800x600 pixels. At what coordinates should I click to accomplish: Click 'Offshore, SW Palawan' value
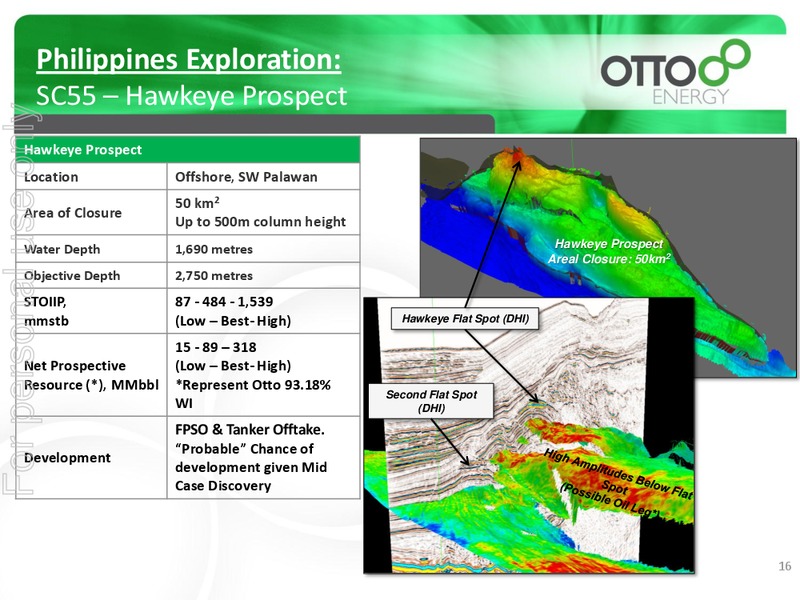point(246,177)
